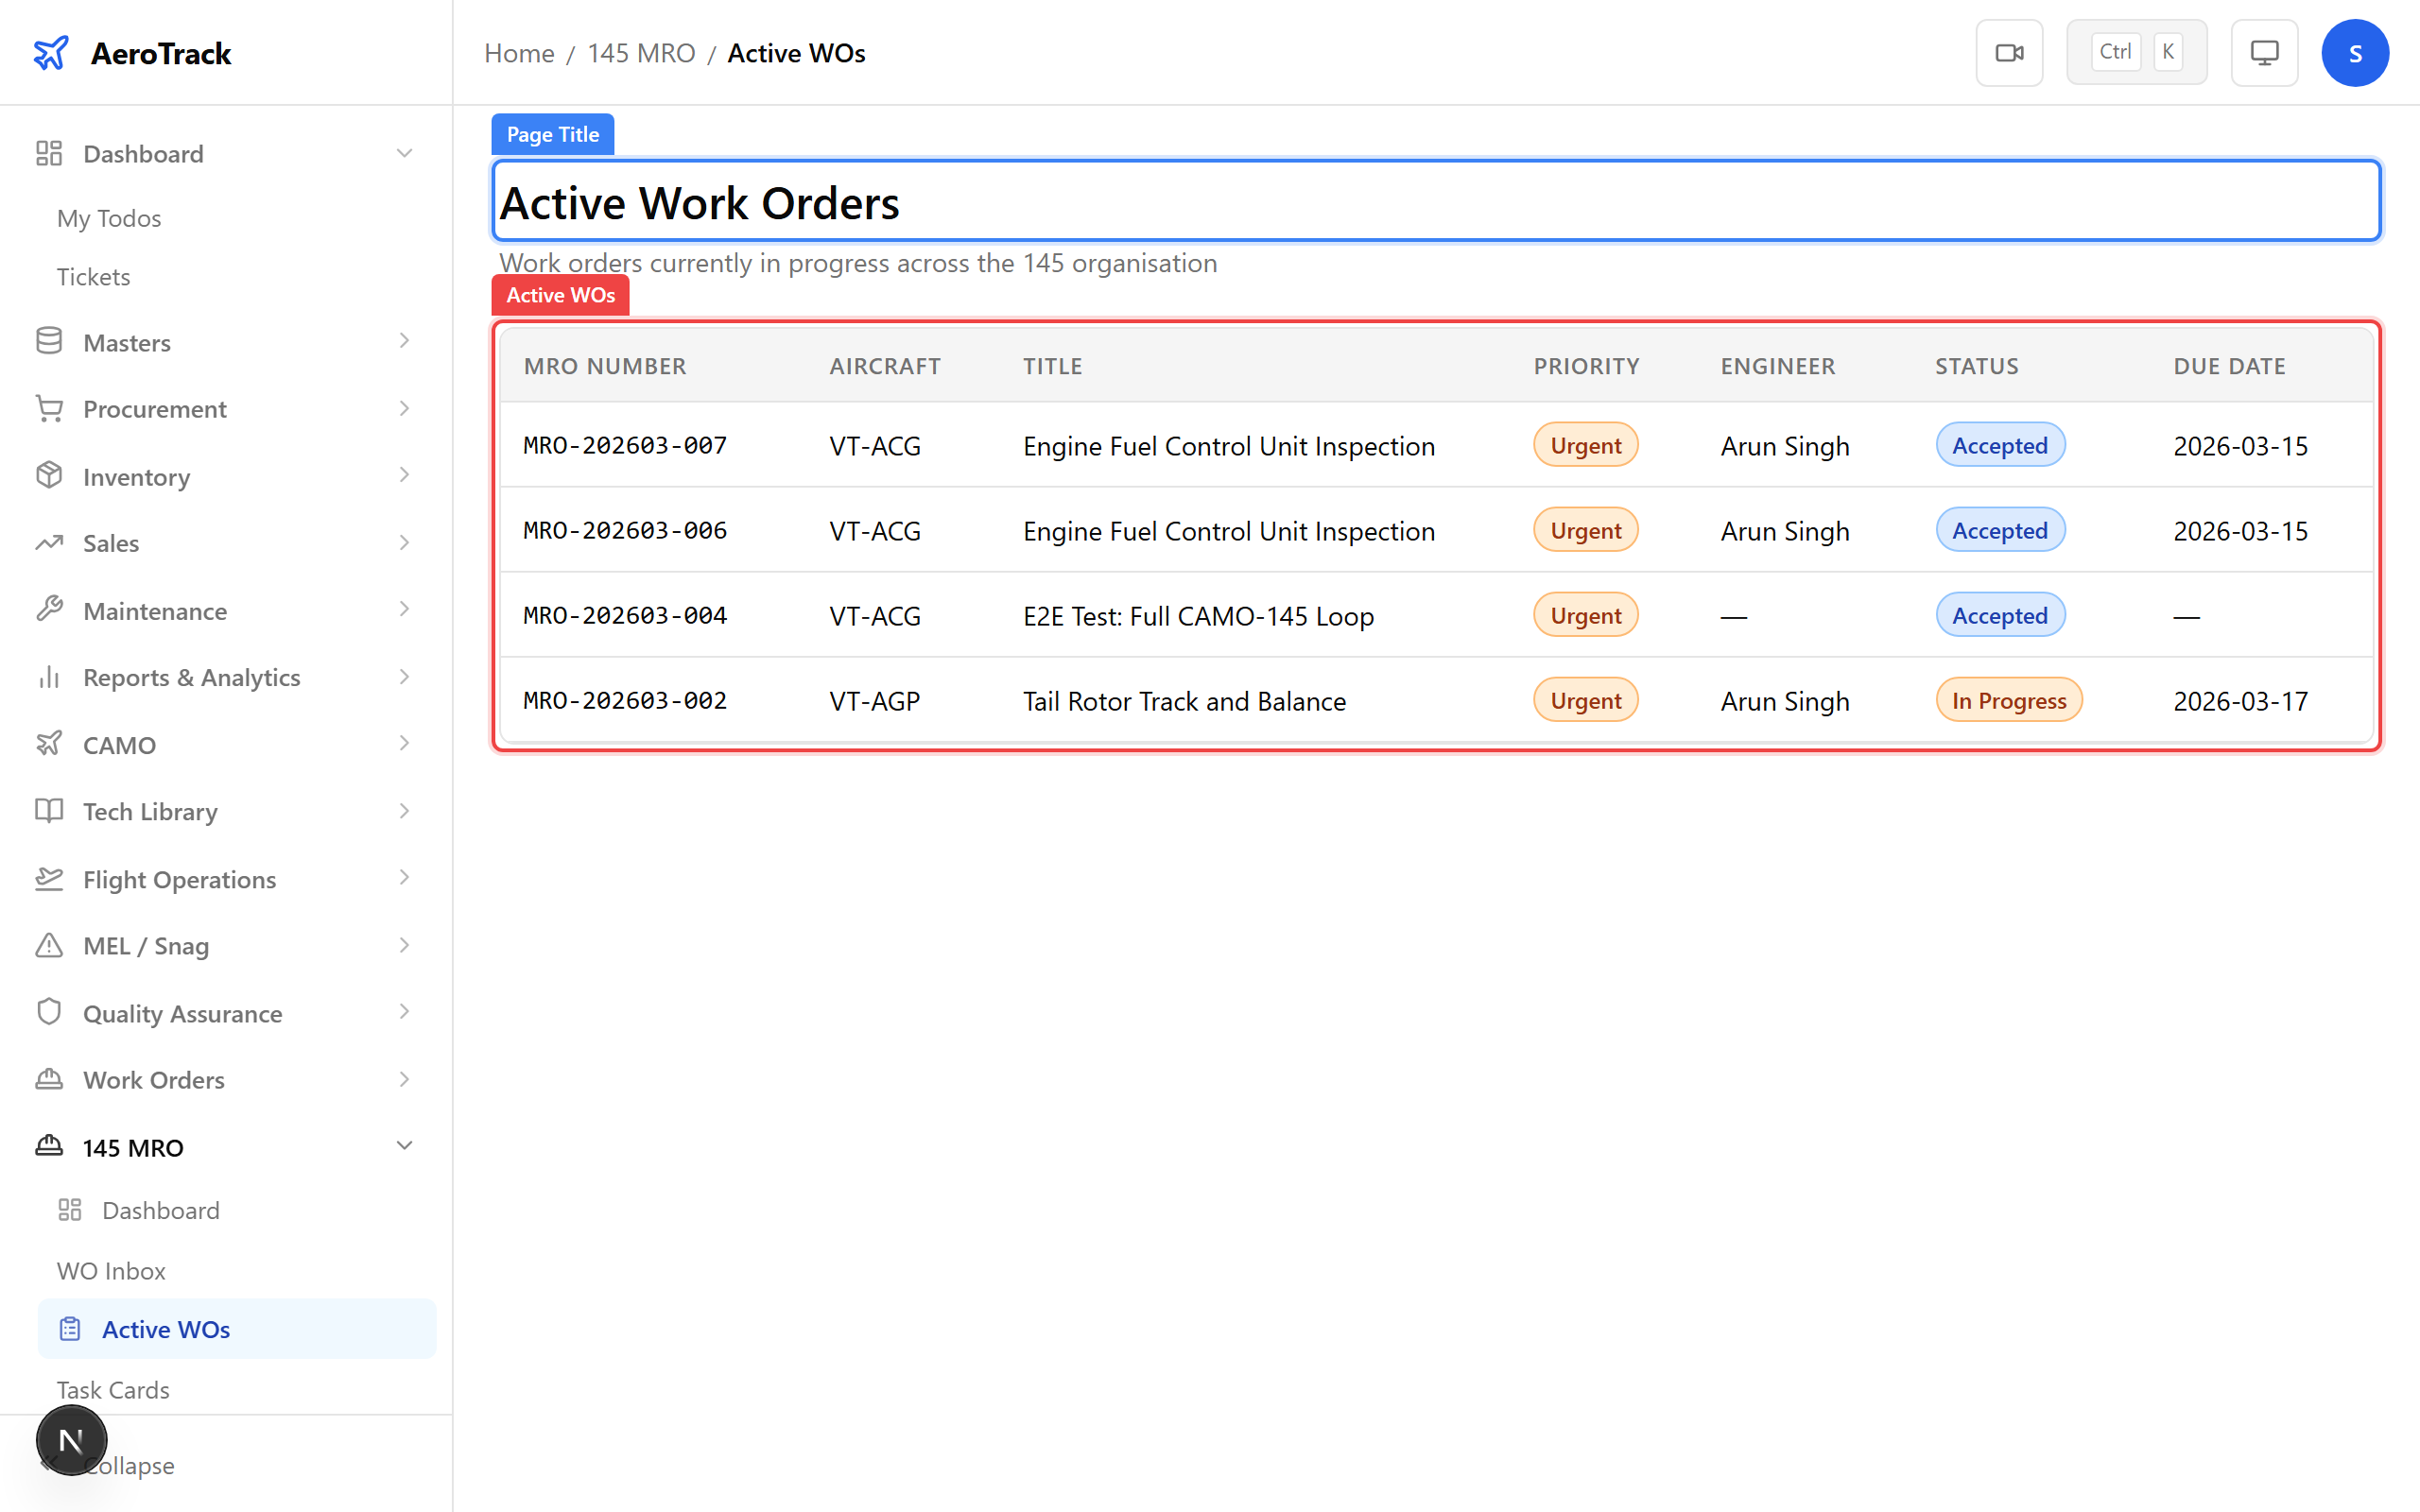The height and width of the screenshot is (1512, 2420).
Task: Select the Tech Library book icon
Action: click(48, 811)
